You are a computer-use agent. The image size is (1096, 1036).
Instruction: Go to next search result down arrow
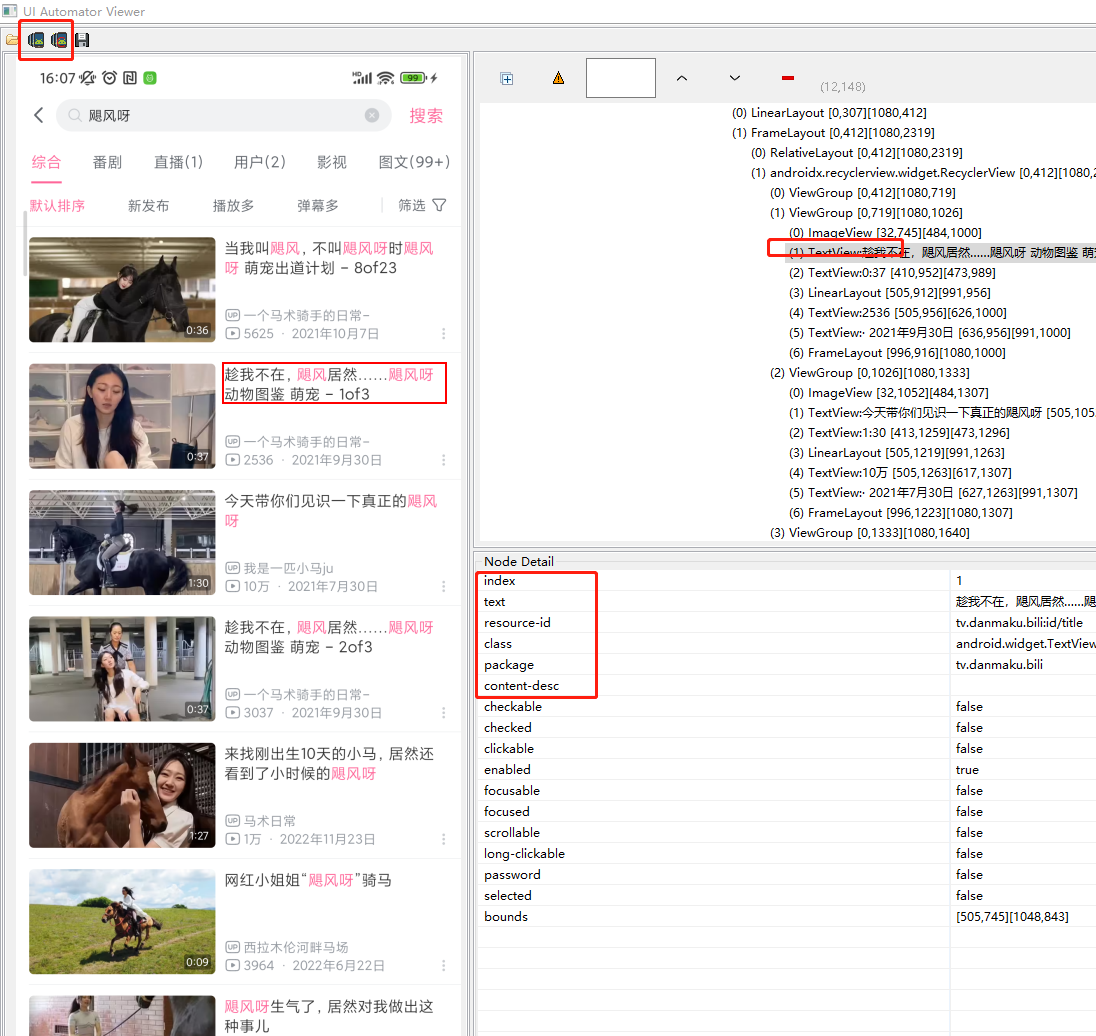pos(735,78)
